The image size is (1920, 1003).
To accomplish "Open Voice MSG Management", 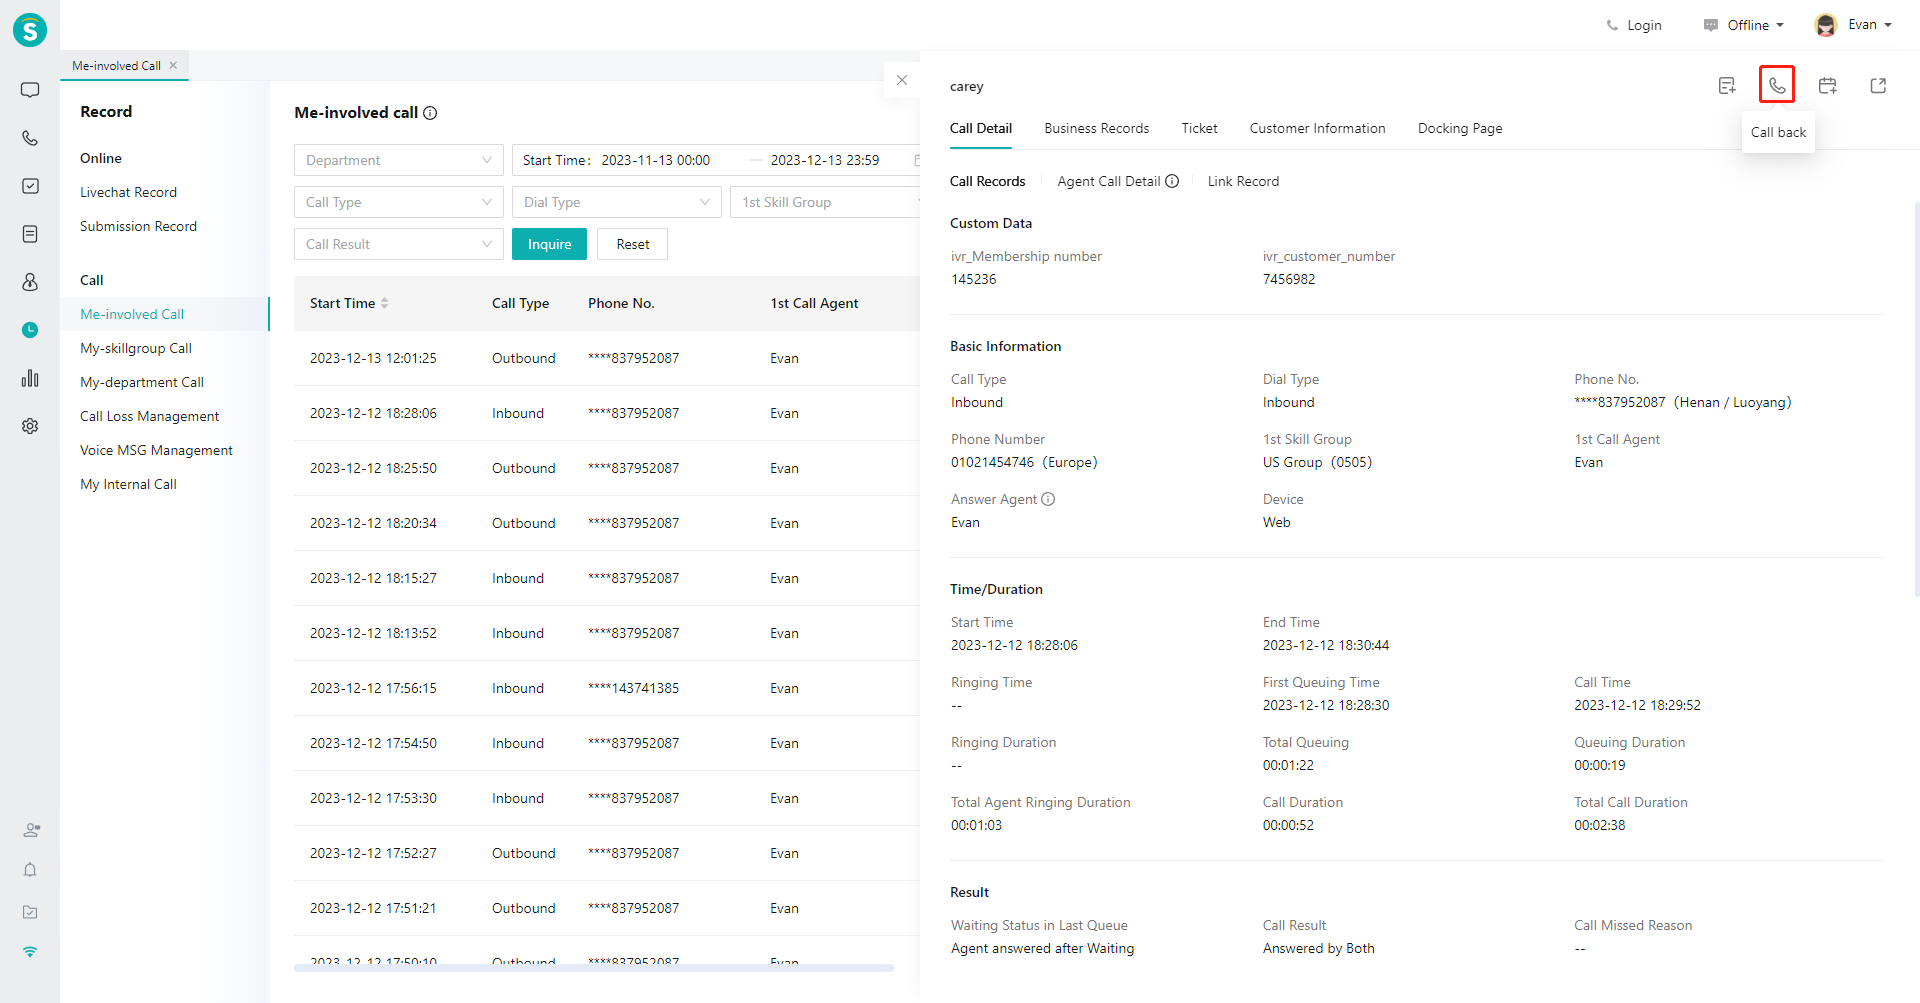I will 156,450.
